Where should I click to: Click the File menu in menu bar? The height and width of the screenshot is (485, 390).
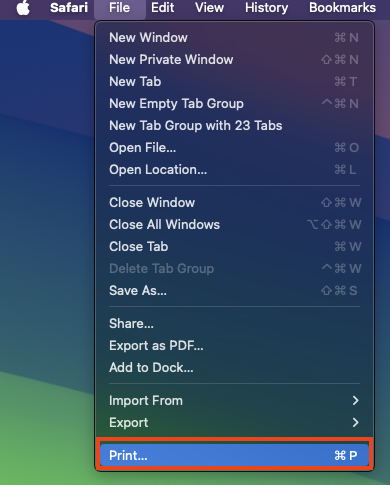[120, 8]
